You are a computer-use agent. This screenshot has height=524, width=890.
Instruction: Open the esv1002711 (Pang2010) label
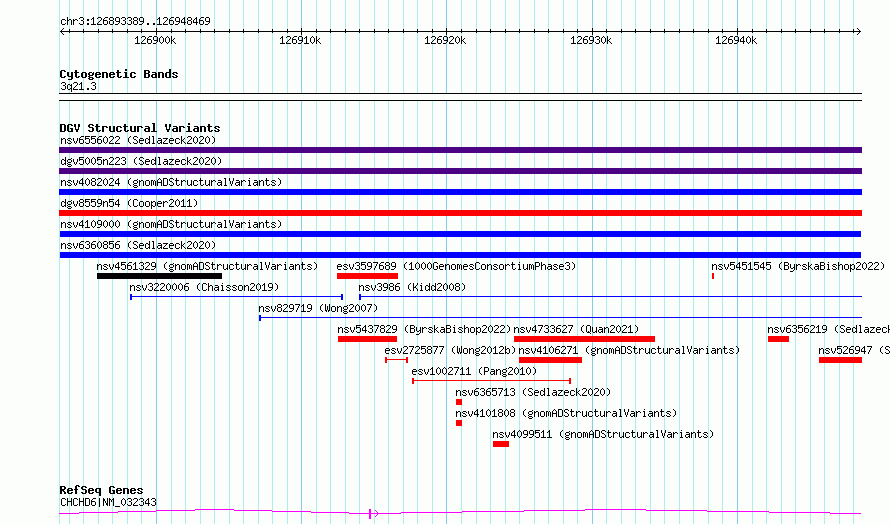474,371
